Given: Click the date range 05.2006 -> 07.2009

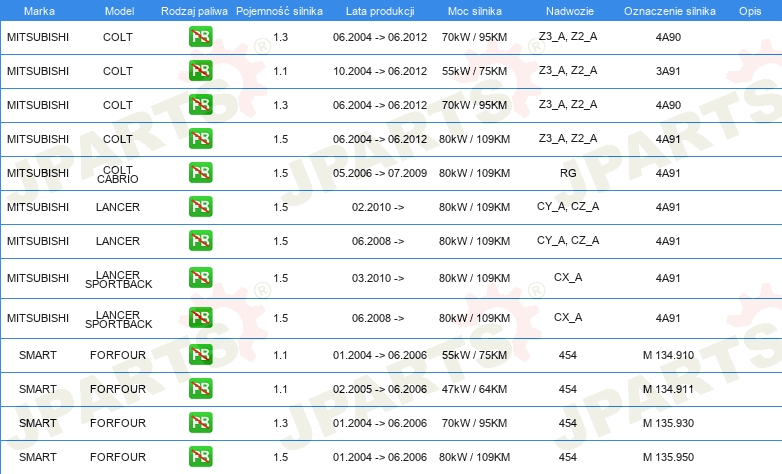Looking at the screenshot, I should [x=380, y=173].
